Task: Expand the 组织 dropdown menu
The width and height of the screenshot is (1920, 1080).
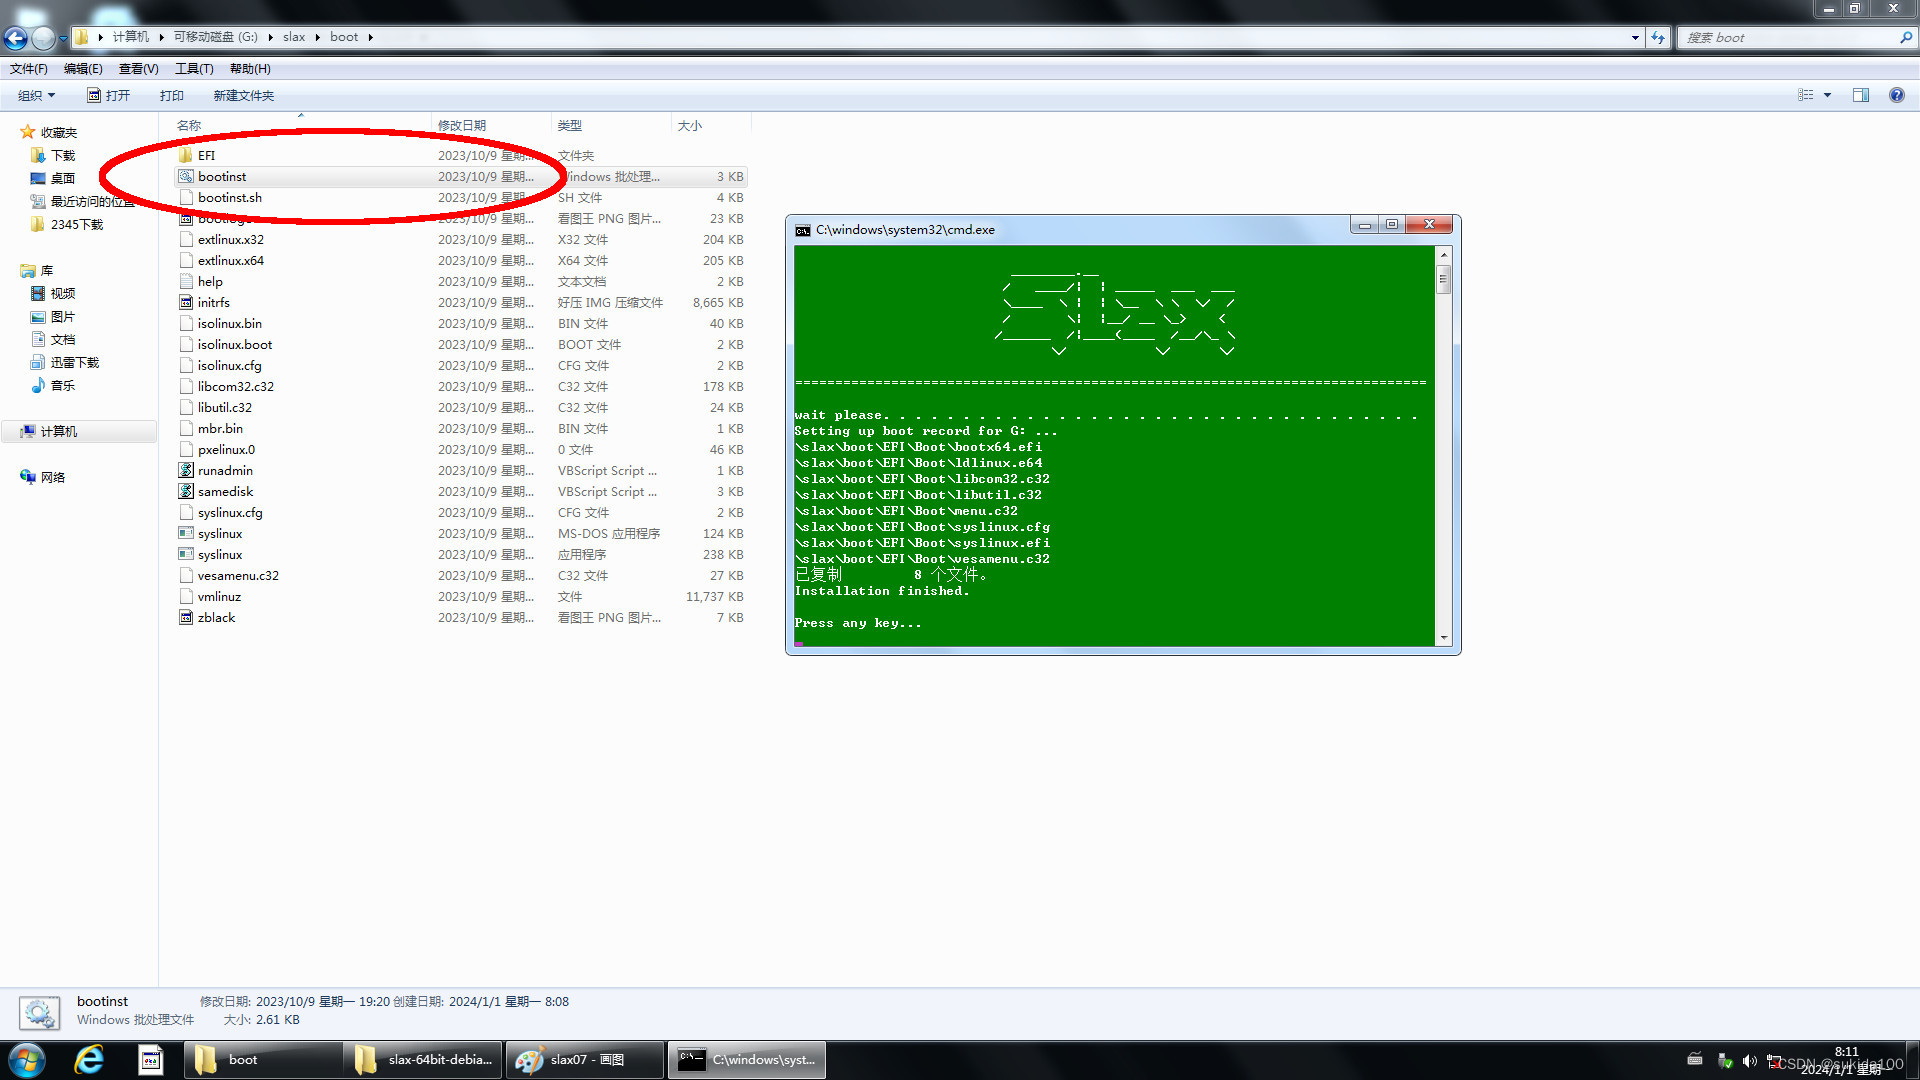Action: tap(37, 95)
